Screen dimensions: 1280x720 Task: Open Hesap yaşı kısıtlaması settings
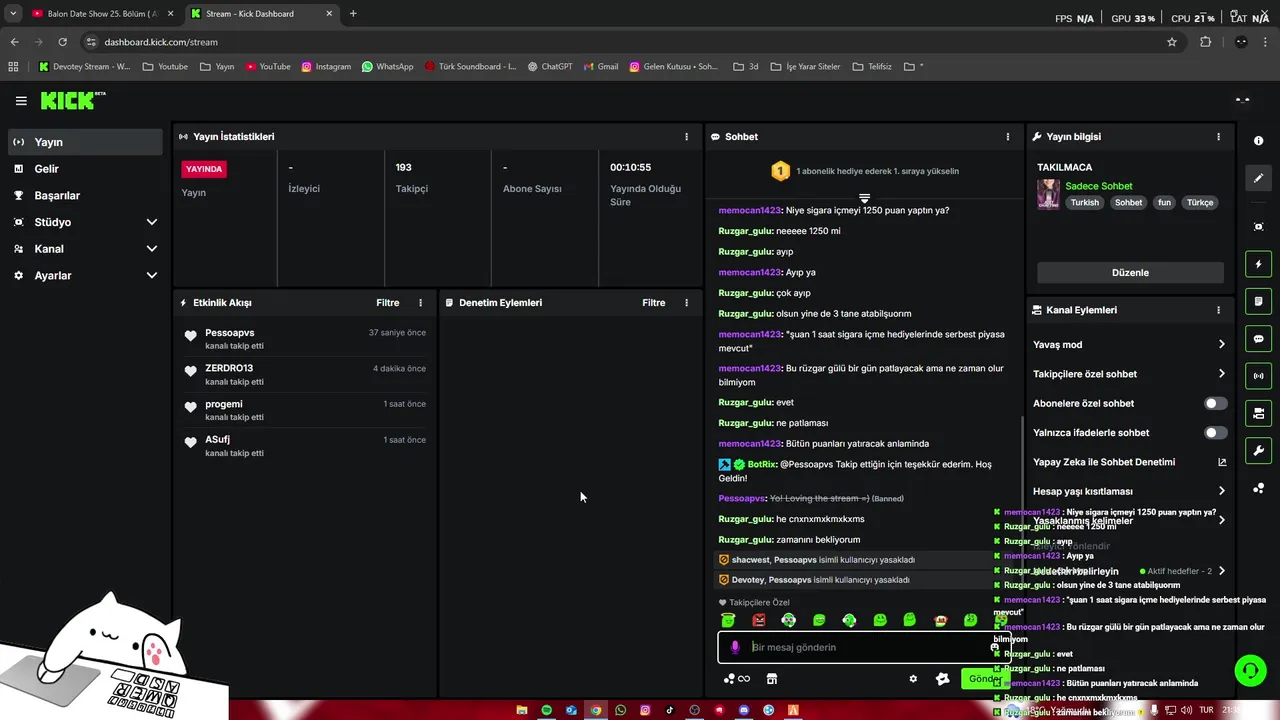(1129, 492)
